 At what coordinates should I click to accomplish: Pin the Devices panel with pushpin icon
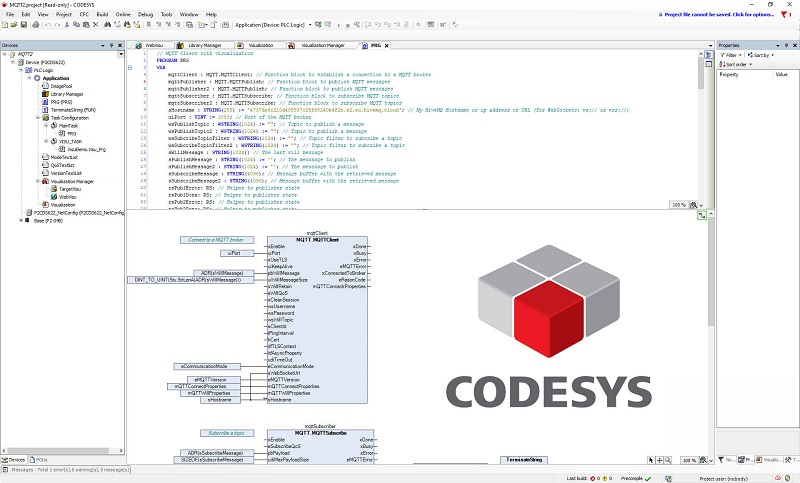pos(111,45)
